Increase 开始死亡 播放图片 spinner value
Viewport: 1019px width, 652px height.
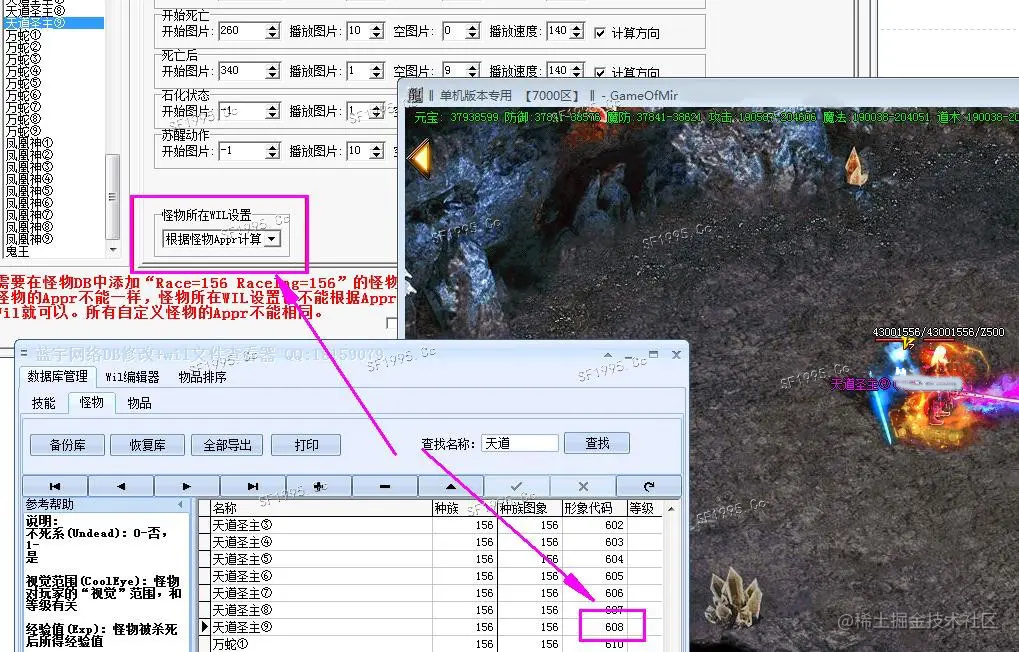376,27
